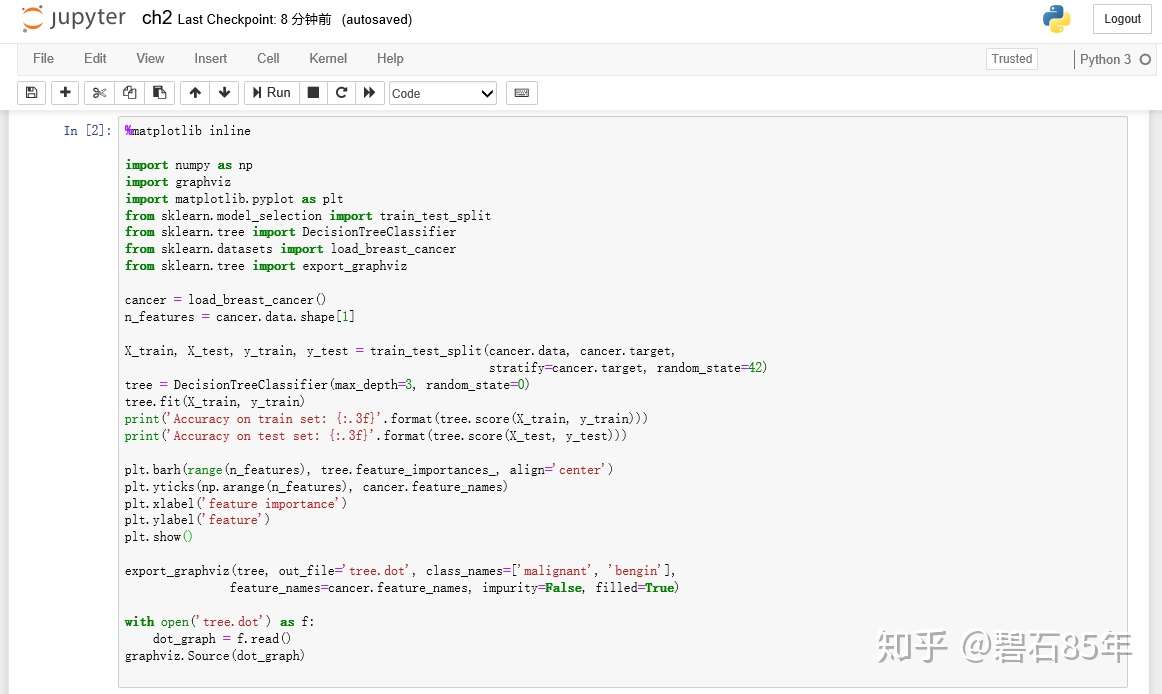This screenshot has width=1162, height=694.
Task: Move the selected cell up
Action: 195,93
